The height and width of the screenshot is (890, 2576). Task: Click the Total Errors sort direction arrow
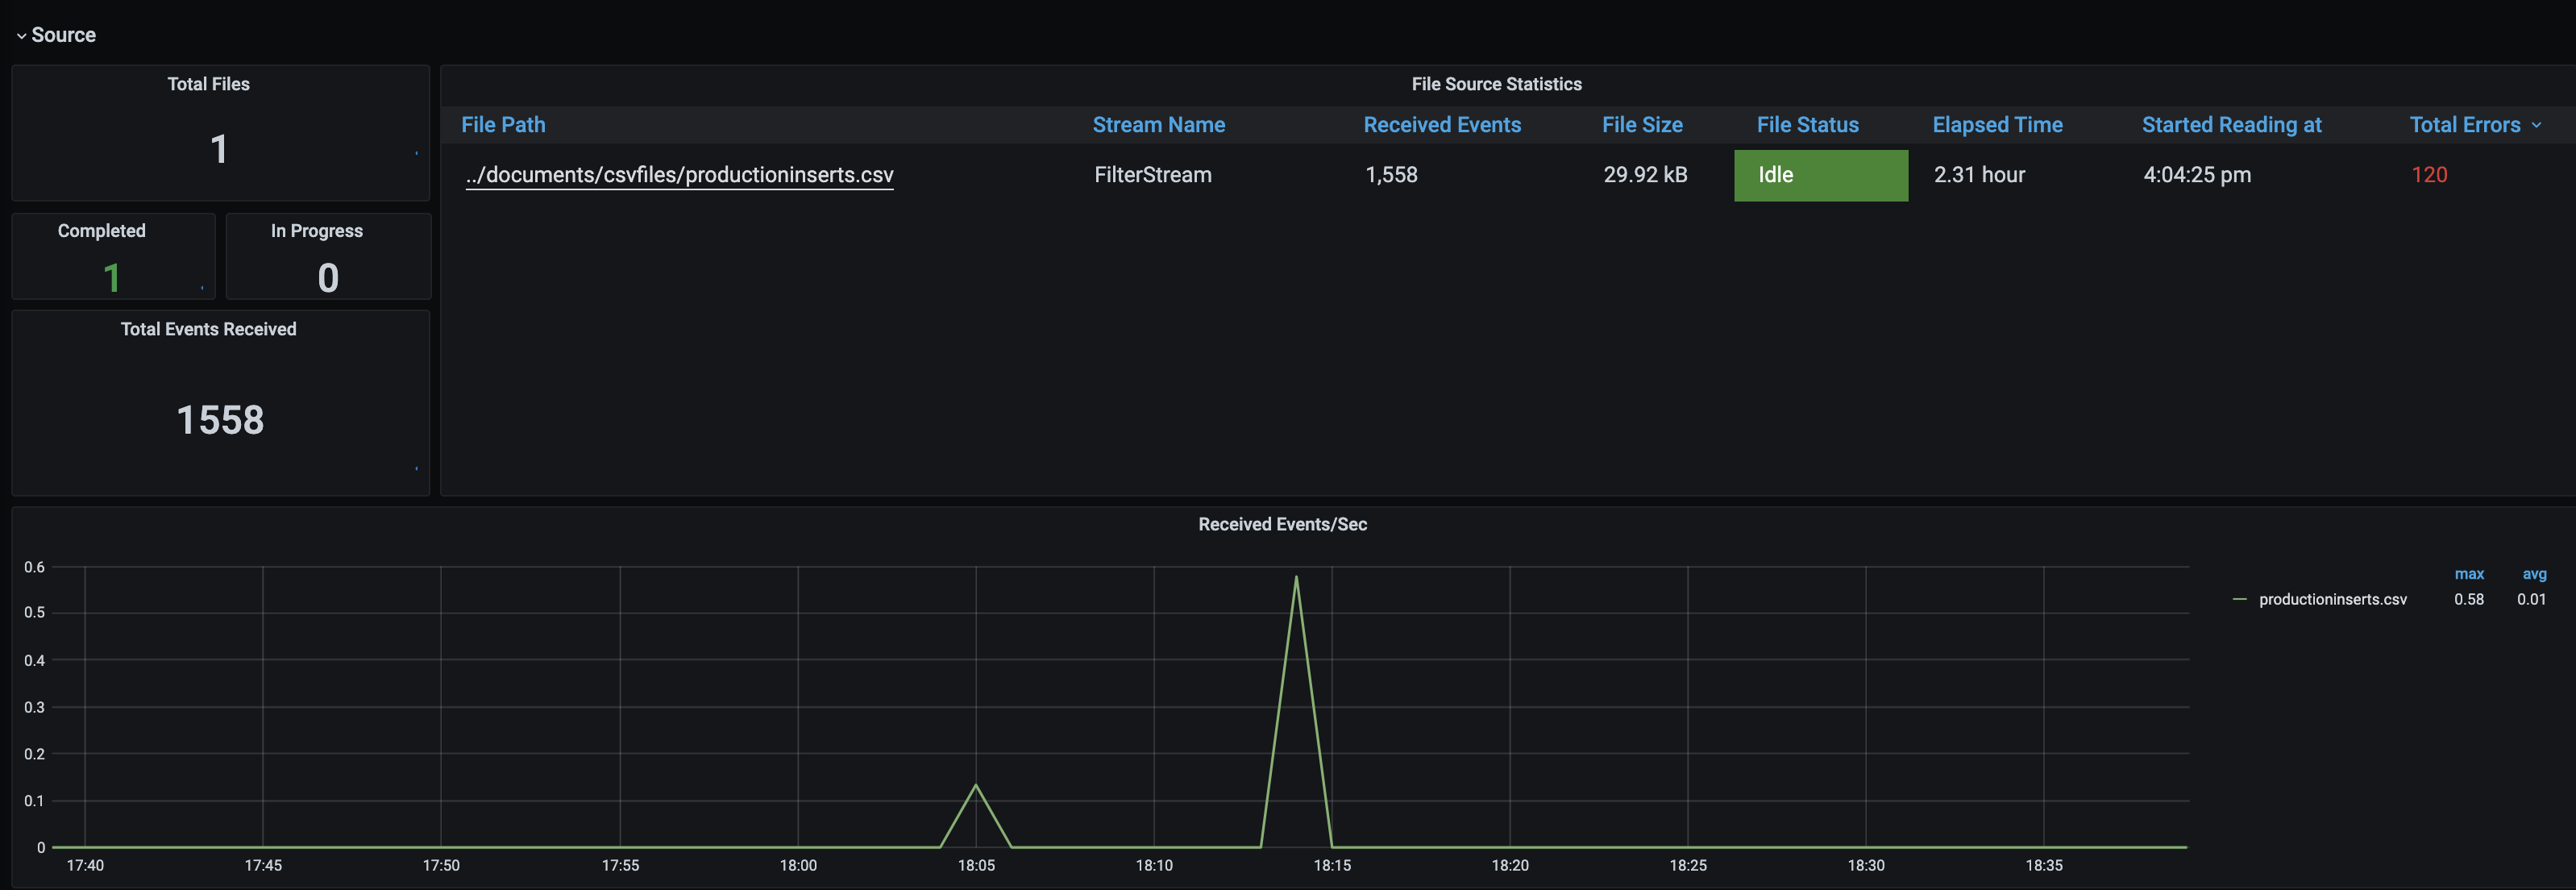[2536, 126]
